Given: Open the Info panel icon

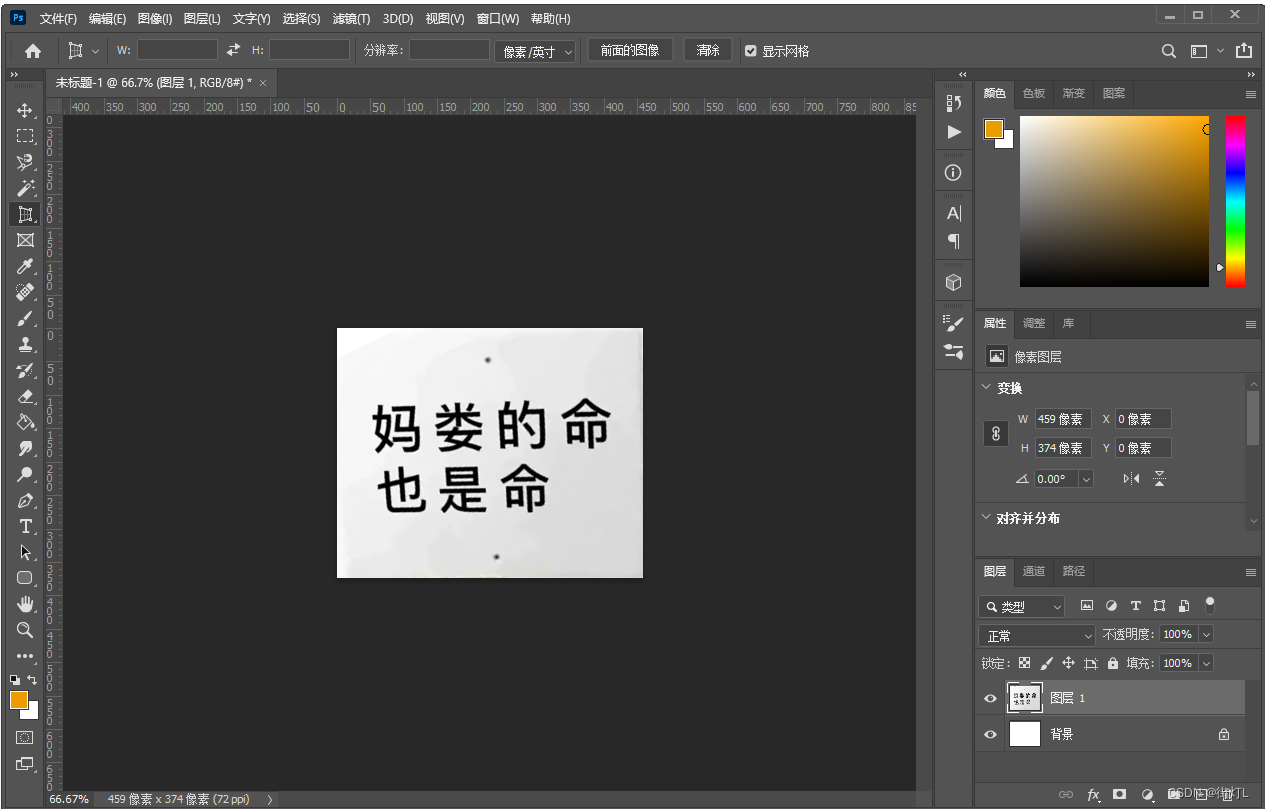Looking at the screenshot, I should point(954,172).
